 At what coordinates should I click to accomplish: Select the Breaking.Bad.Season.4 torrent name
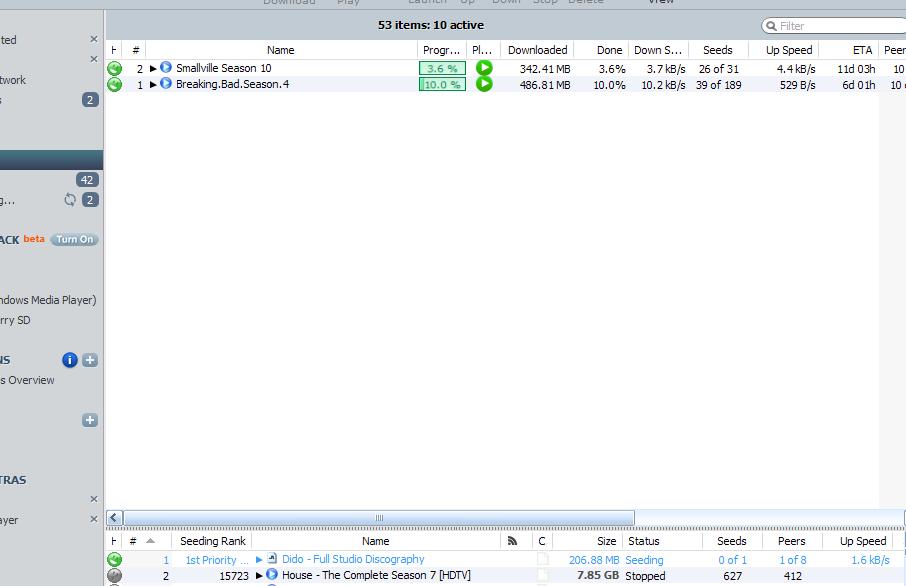(232, 84)
